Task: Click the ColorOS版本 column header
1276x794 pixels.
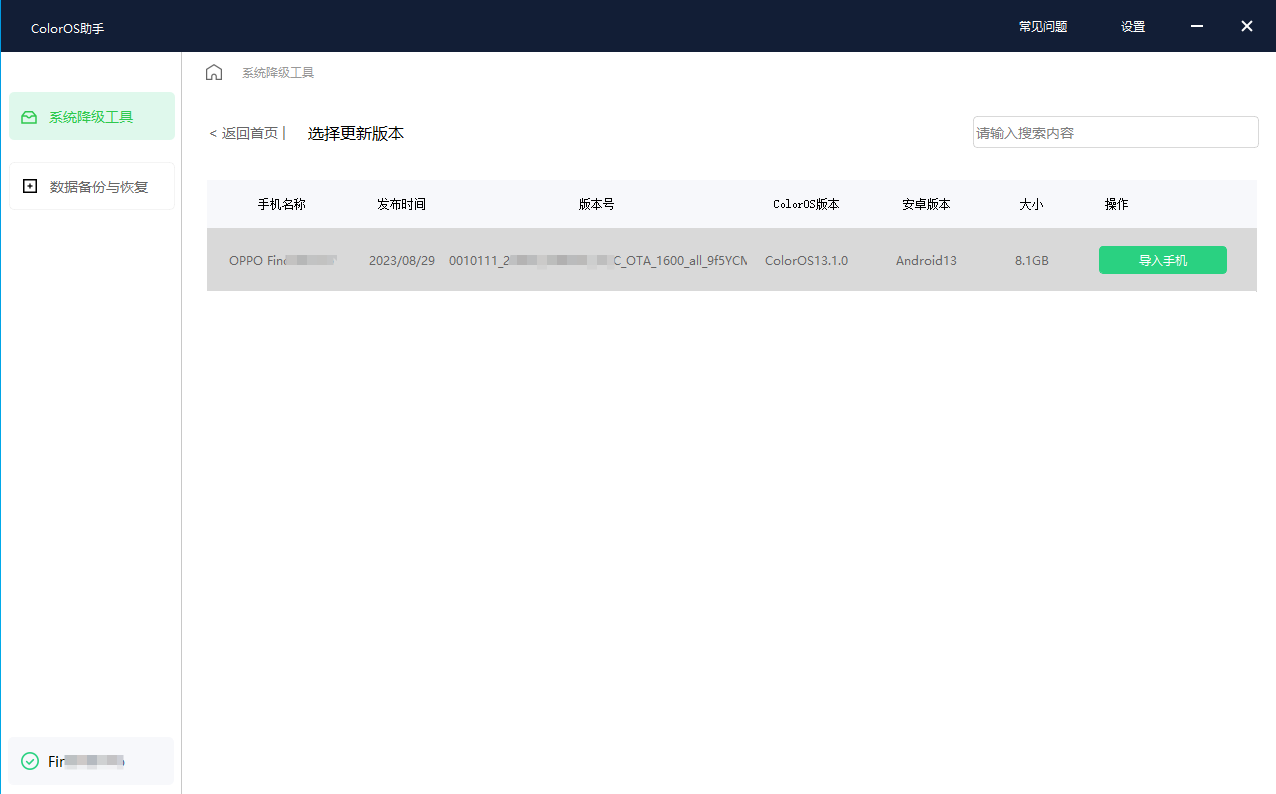Action: pyautogui.click(x=806, y=203)
